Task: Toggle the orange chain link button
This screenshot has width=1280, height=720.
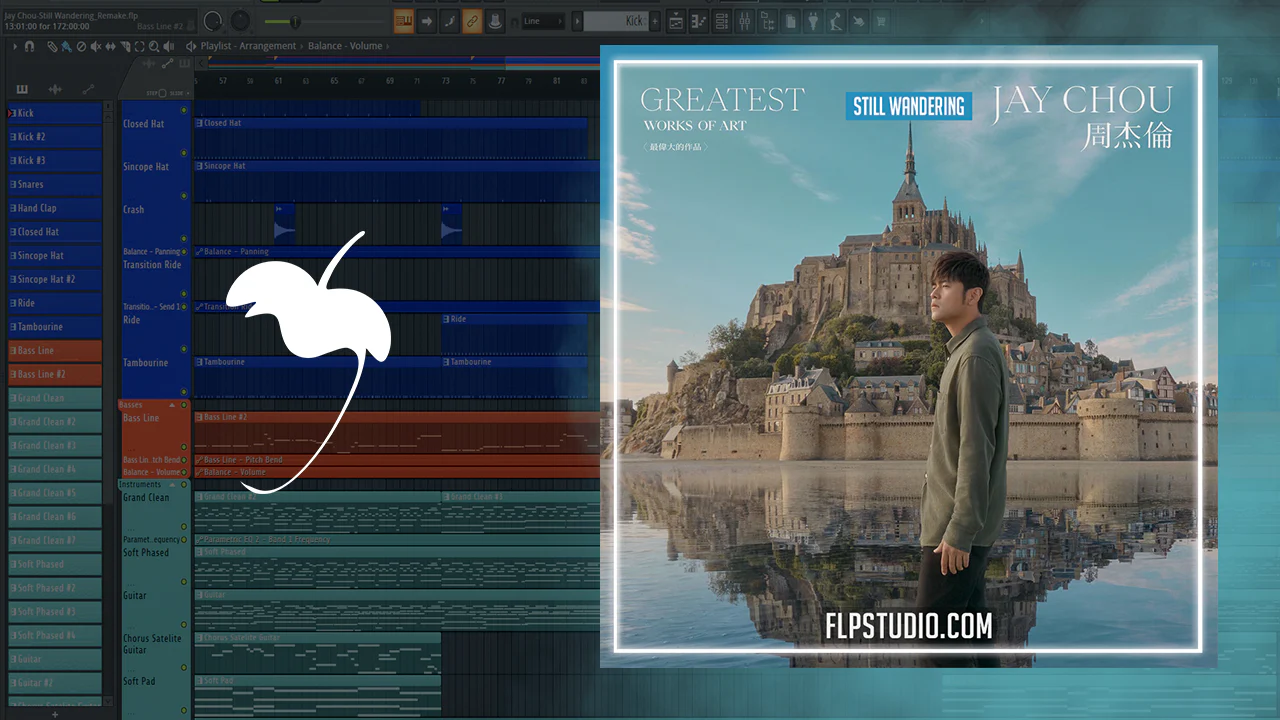Action: pos(472,20)
